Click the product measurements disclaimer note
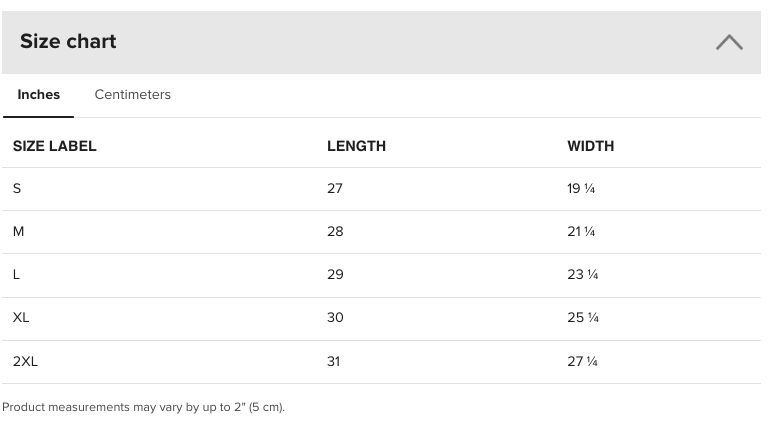Image resolution: width=771 pixels, height=438 pixels. pos(144,407)
